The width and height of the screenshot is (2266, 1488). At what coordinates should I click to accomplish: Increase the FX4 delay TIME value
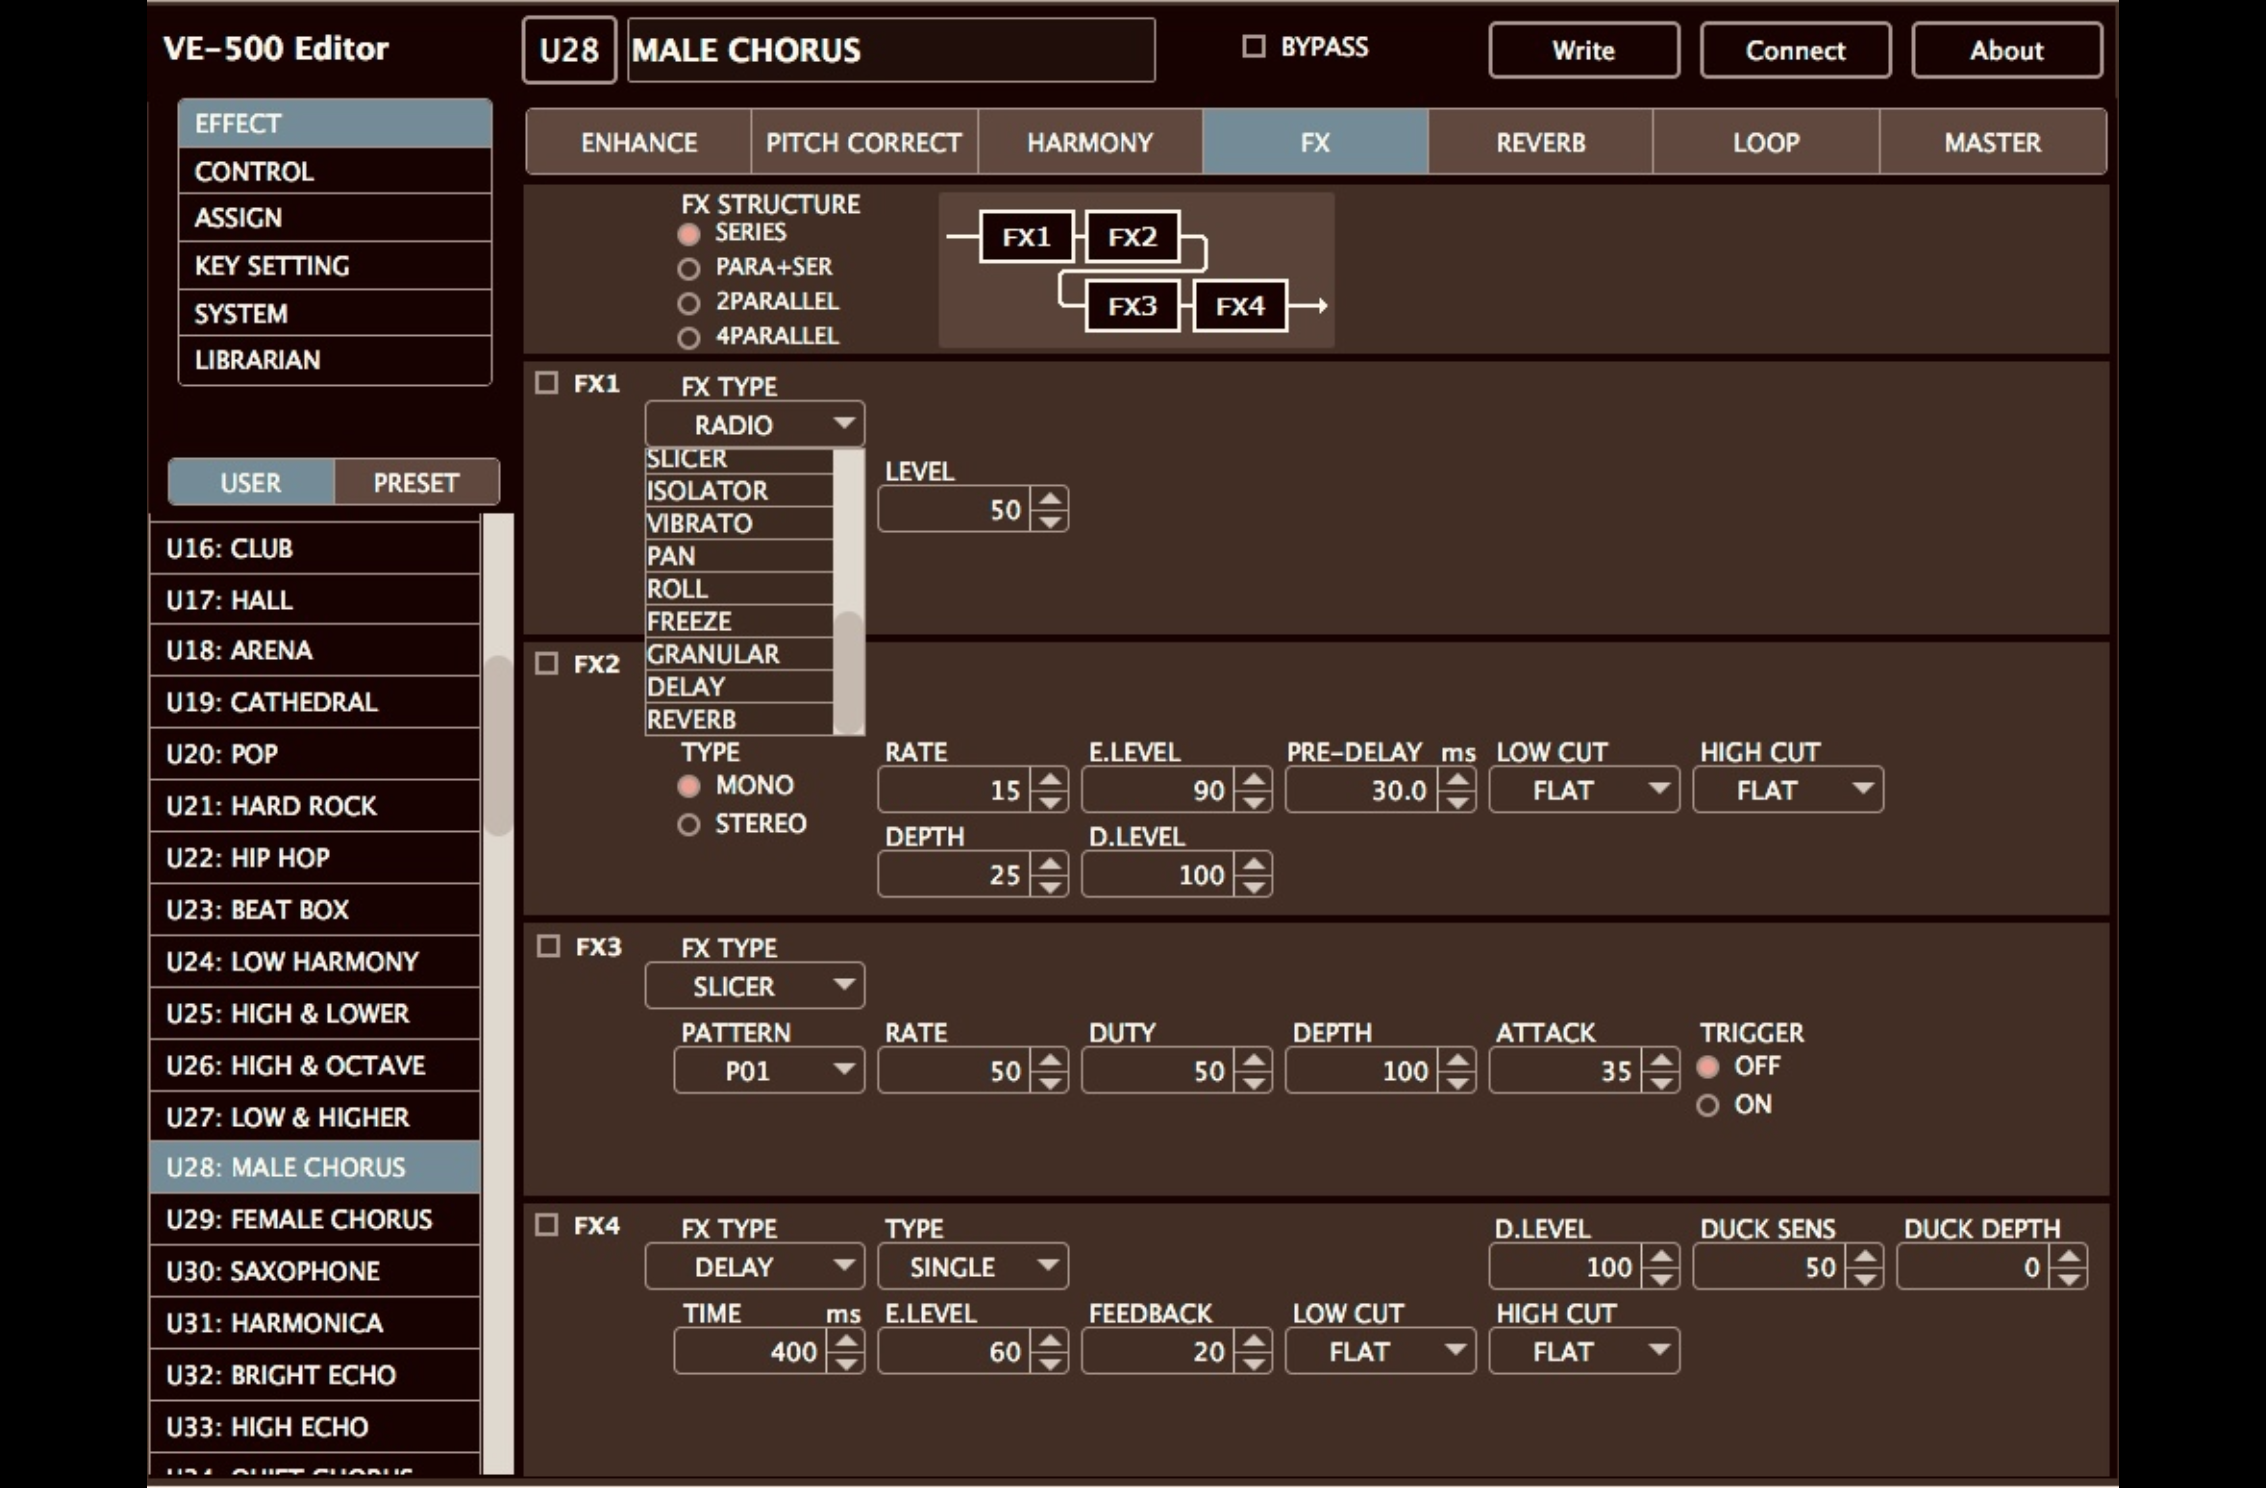(846, 1342)
